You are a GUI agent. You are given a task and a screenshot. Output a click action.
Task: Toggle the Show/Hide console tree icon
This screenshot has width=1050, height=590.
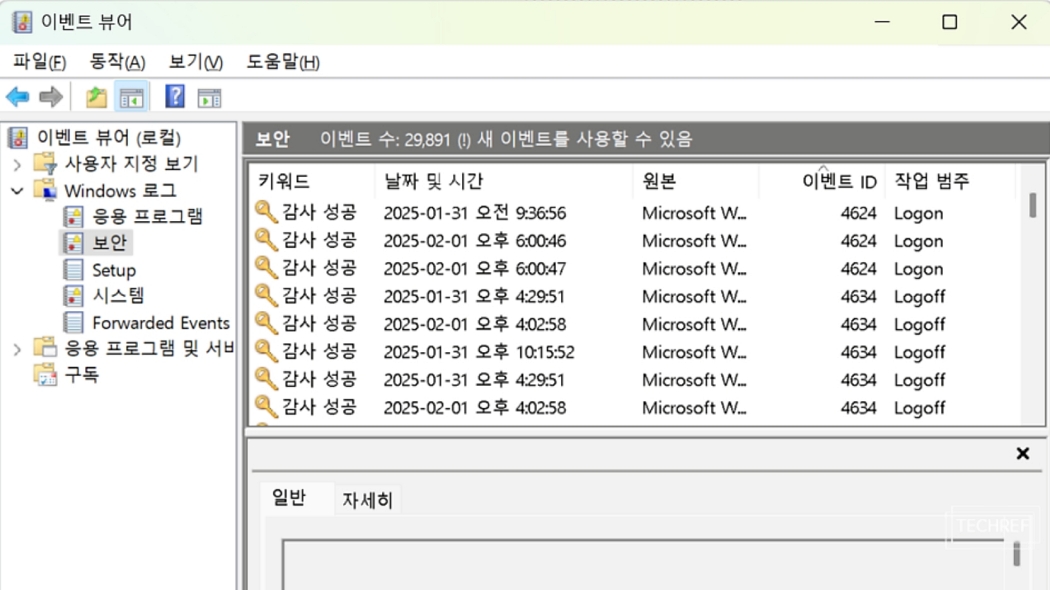131,98
